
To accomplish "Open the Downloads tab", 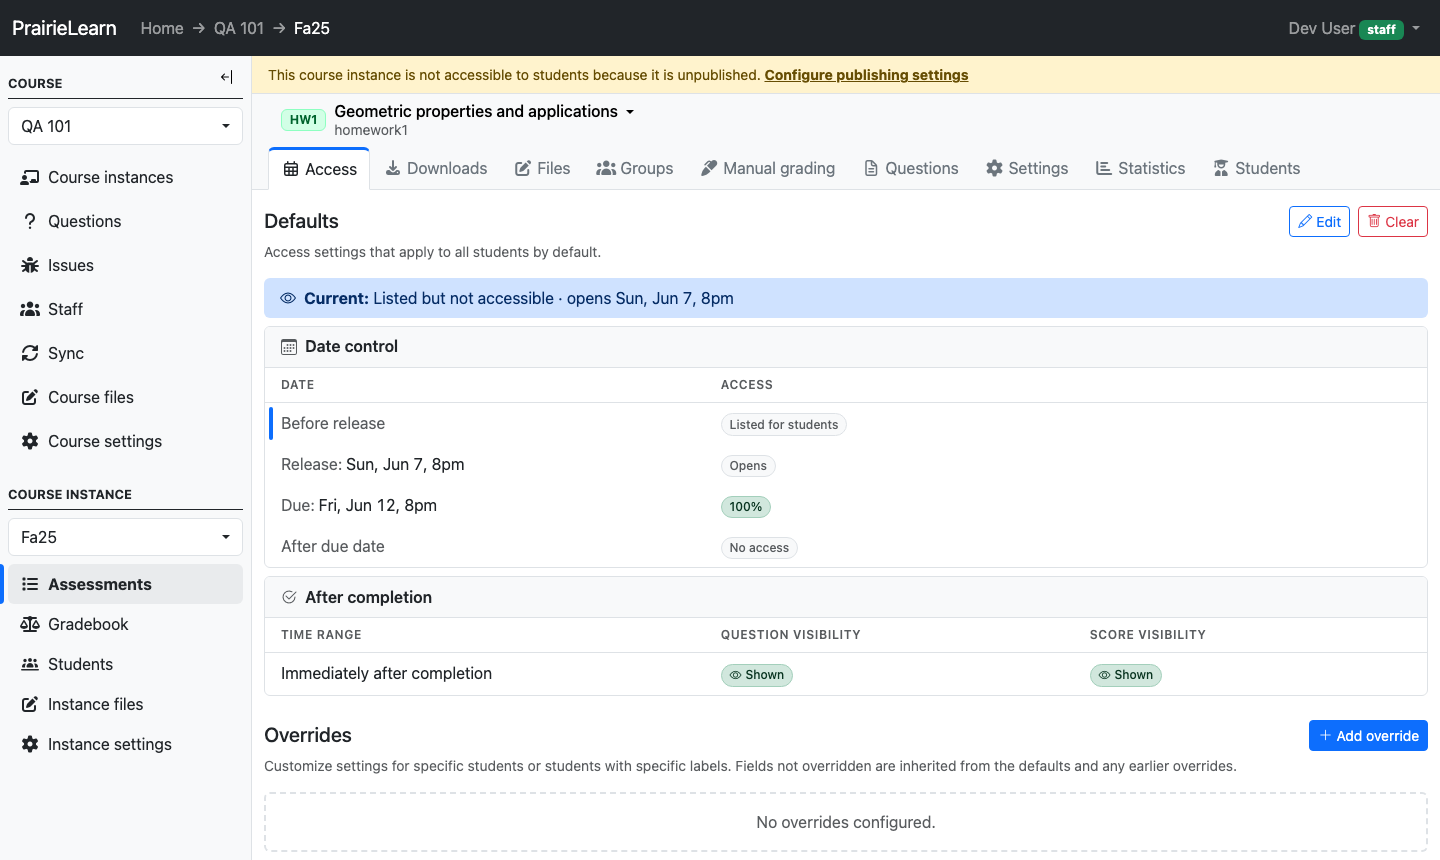I will coord(436,168).
